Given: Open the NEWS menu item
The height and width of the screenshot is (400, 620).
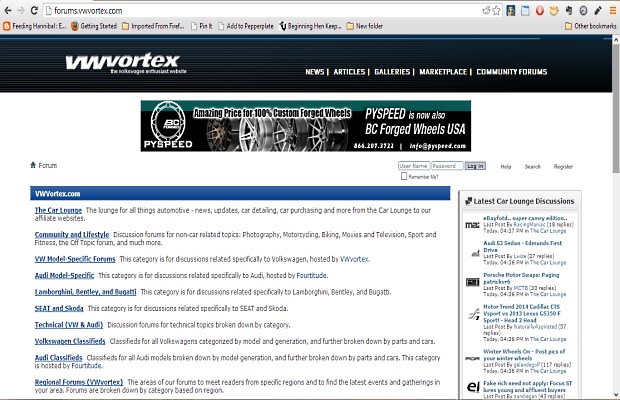Looking at the screenshot, I should (x=315, y=72).
